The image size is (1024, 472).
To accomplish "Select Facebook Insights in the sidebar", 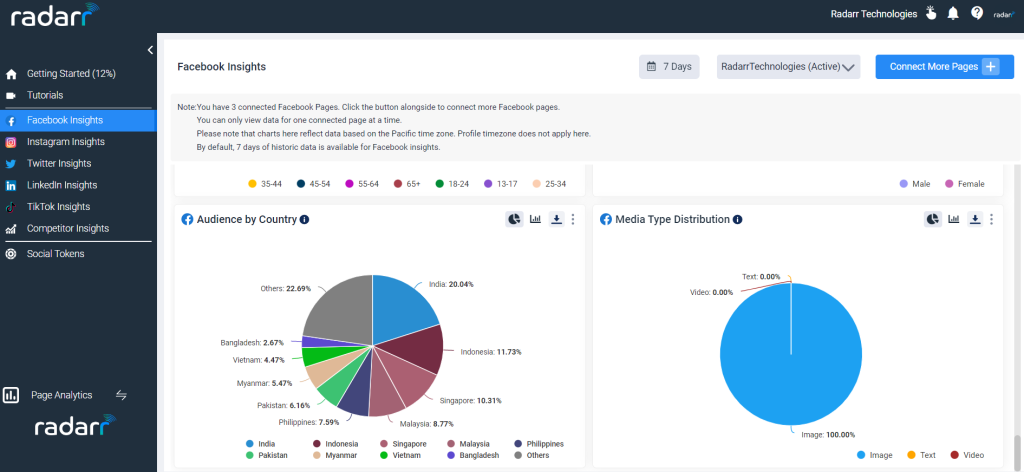I will tap(78, 120).
